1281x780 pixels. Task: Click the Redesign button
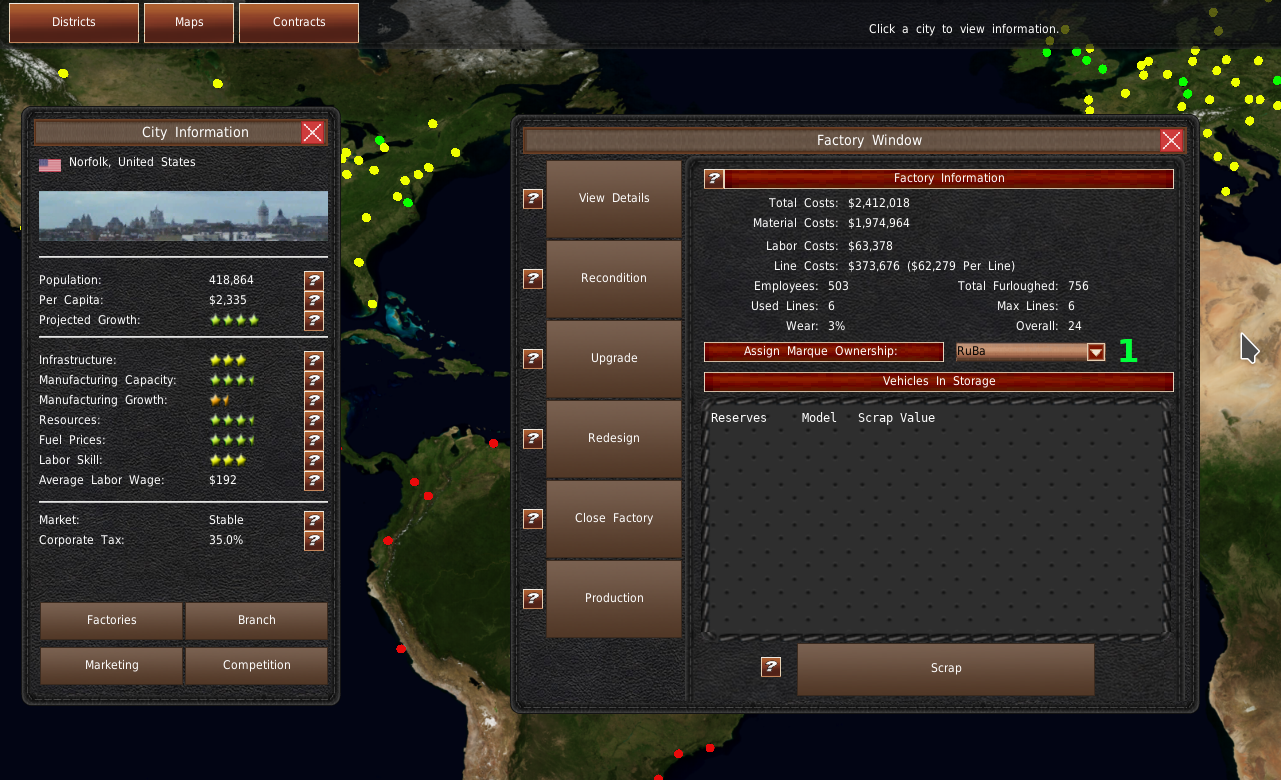(614, 439)
